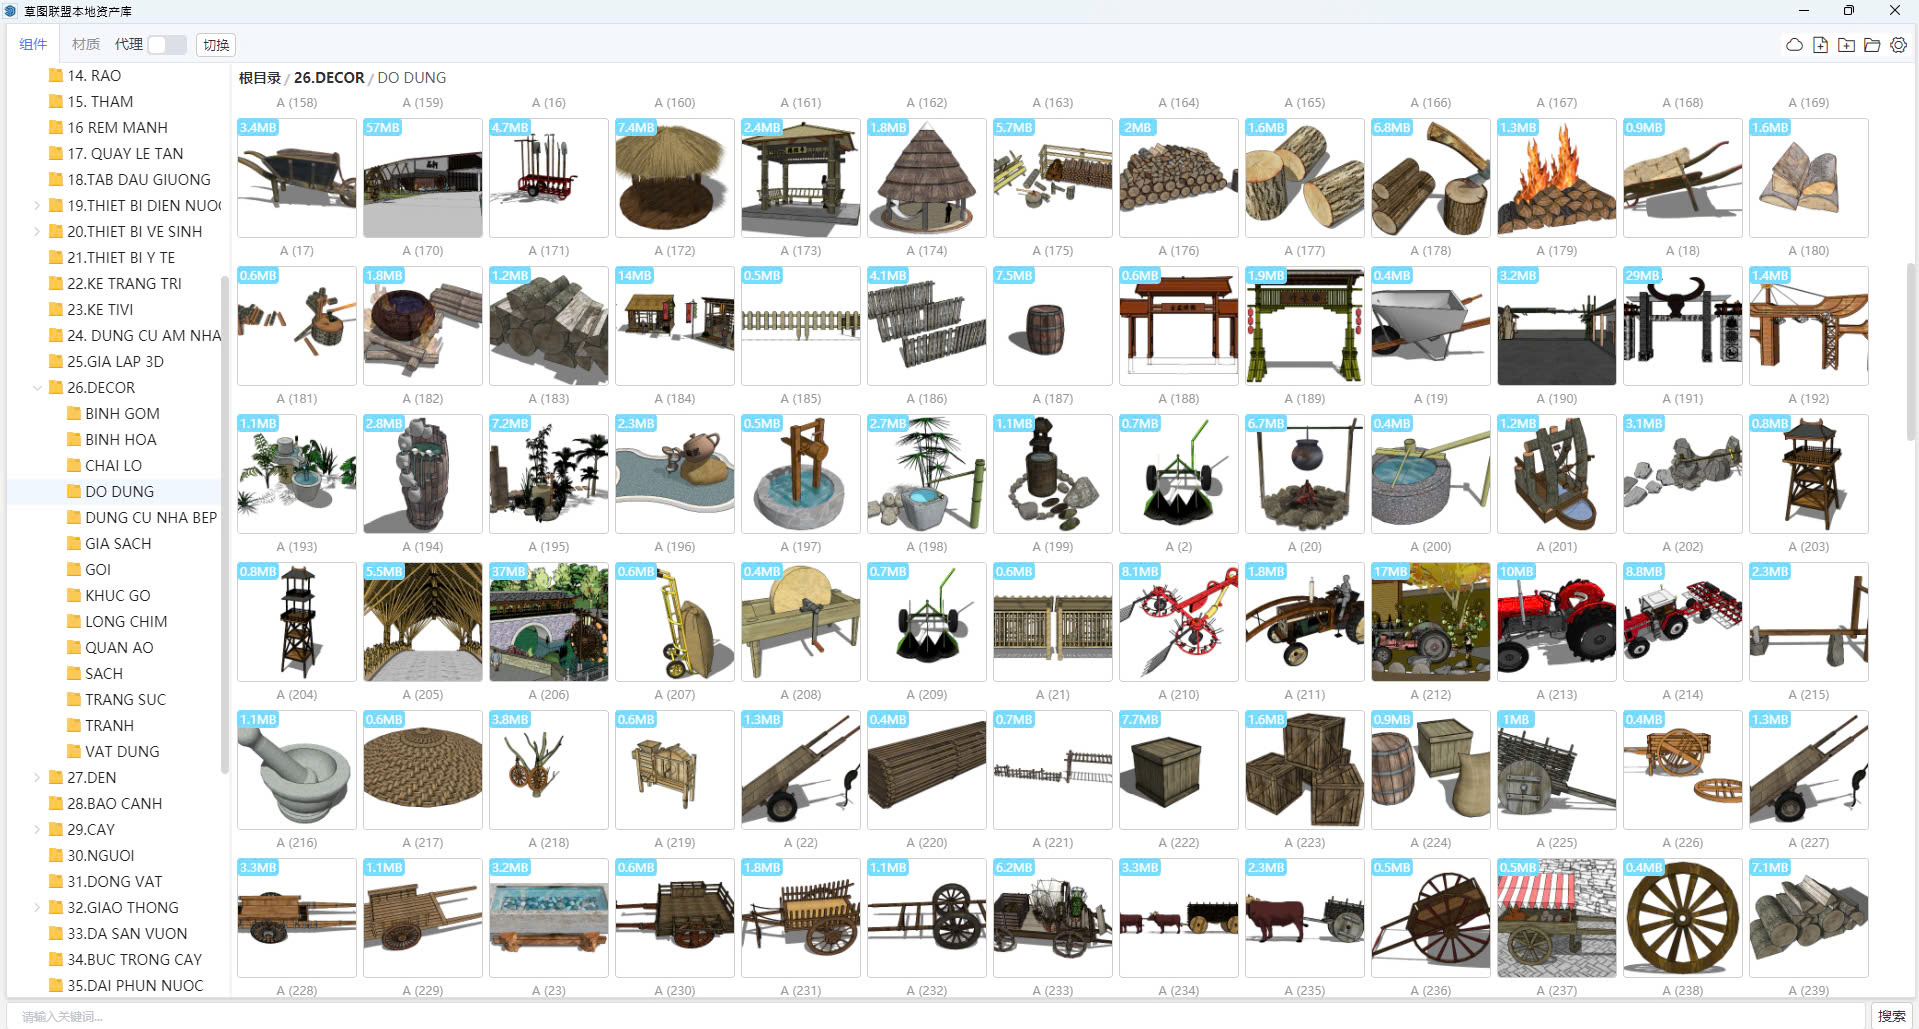The height and width of the screenshot is (1029, 1919).
Task: Click the 切换 switch button
Action: (x=216, y=44)
